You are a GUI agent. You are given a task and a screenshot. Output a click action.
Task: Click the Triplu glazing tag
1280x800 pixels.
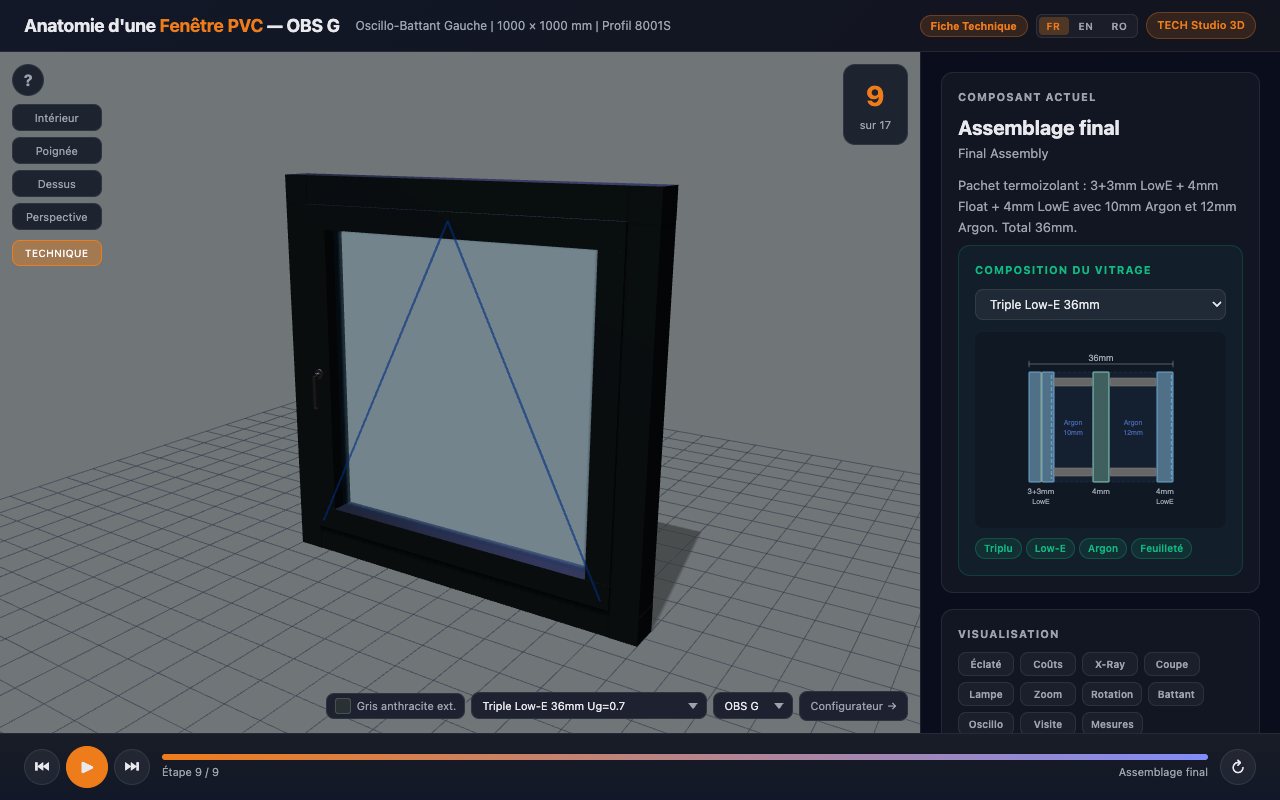point(998,548)
